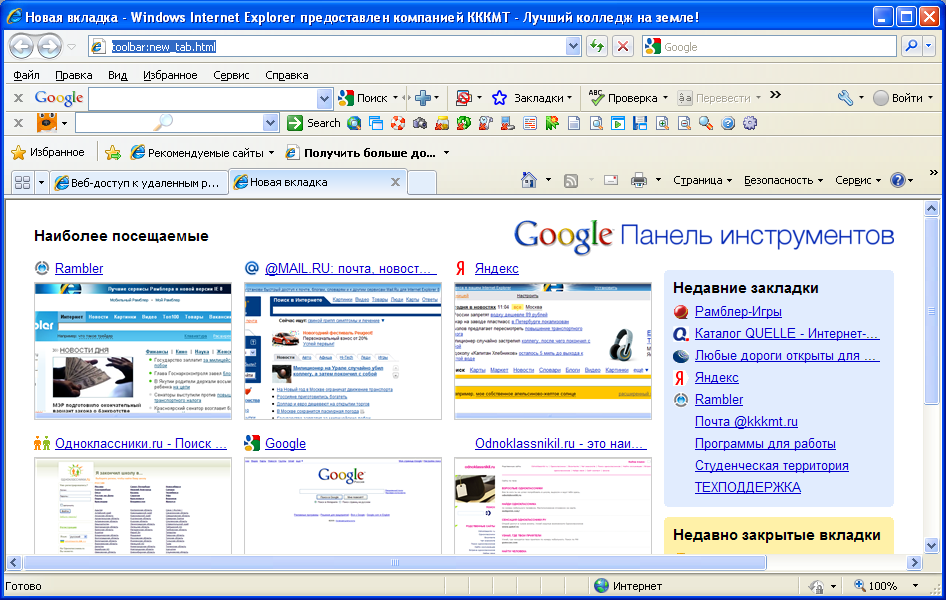
Task: Open search provider dropdown arrow
Action: click(929, 46)
